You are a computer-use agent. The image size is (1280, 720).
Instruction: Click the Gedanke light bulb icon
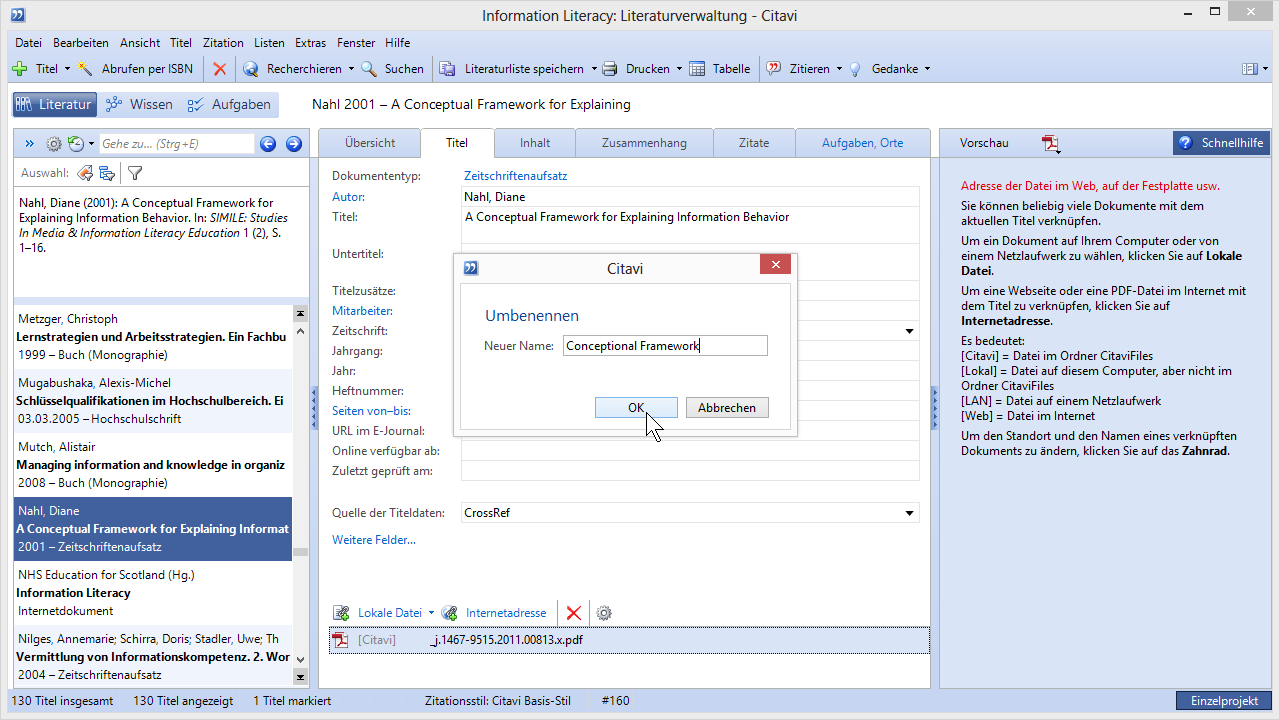[855, 69]
